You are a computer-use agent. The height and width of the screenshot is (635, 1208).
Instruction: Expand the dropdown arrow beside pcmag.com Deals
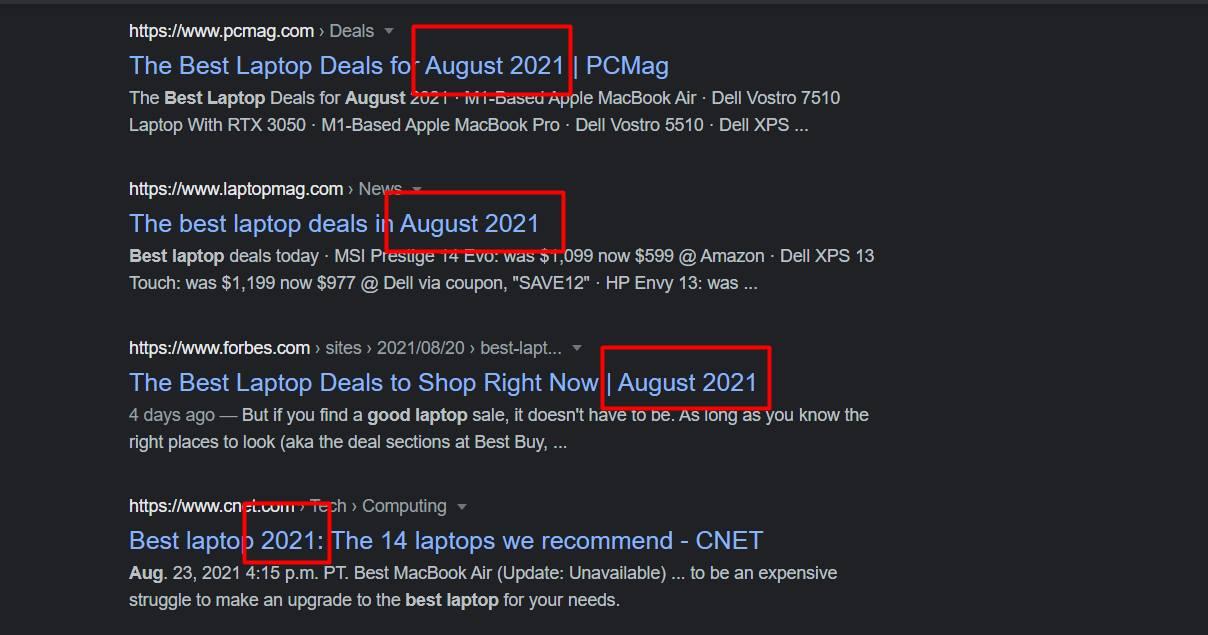tap(389, 31)
